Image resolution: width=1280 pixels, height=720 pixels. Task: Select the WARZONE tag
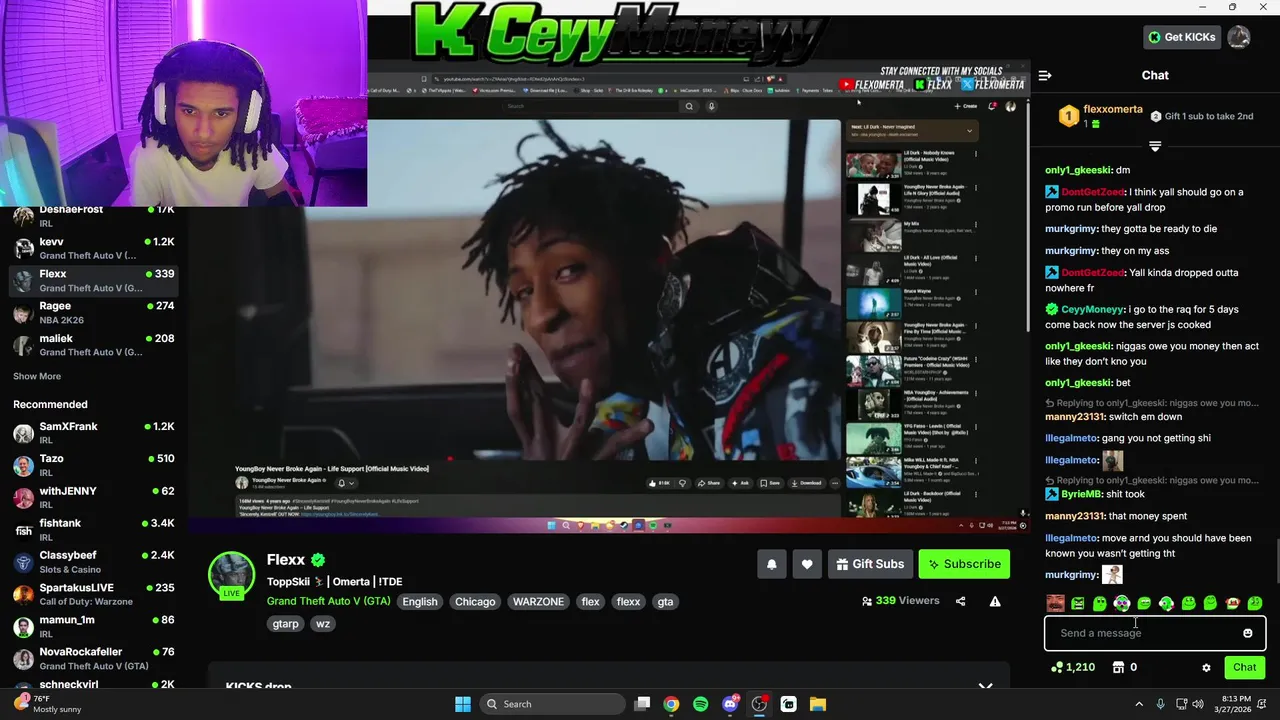coord(538,602)
